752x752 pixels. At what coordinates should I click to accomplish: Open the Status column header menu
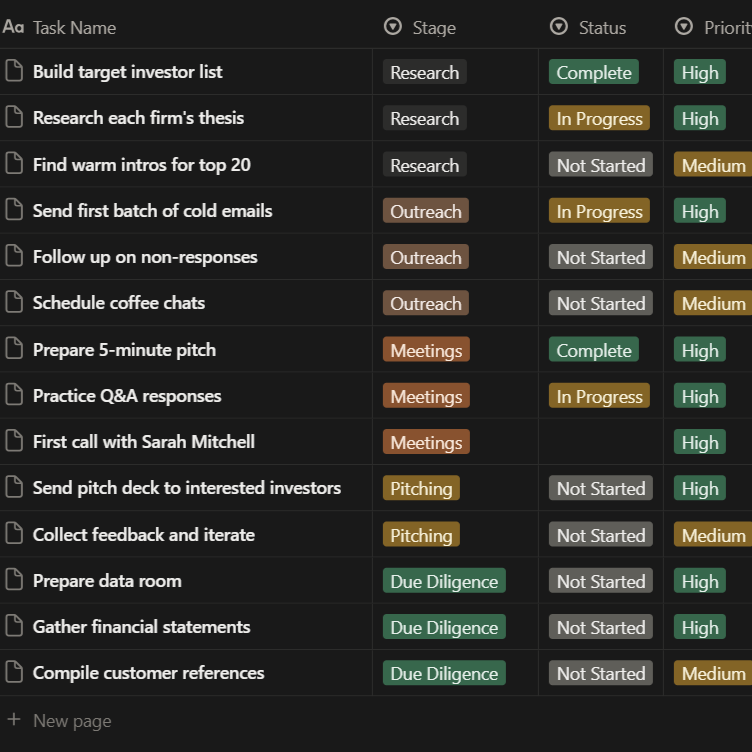588,27
